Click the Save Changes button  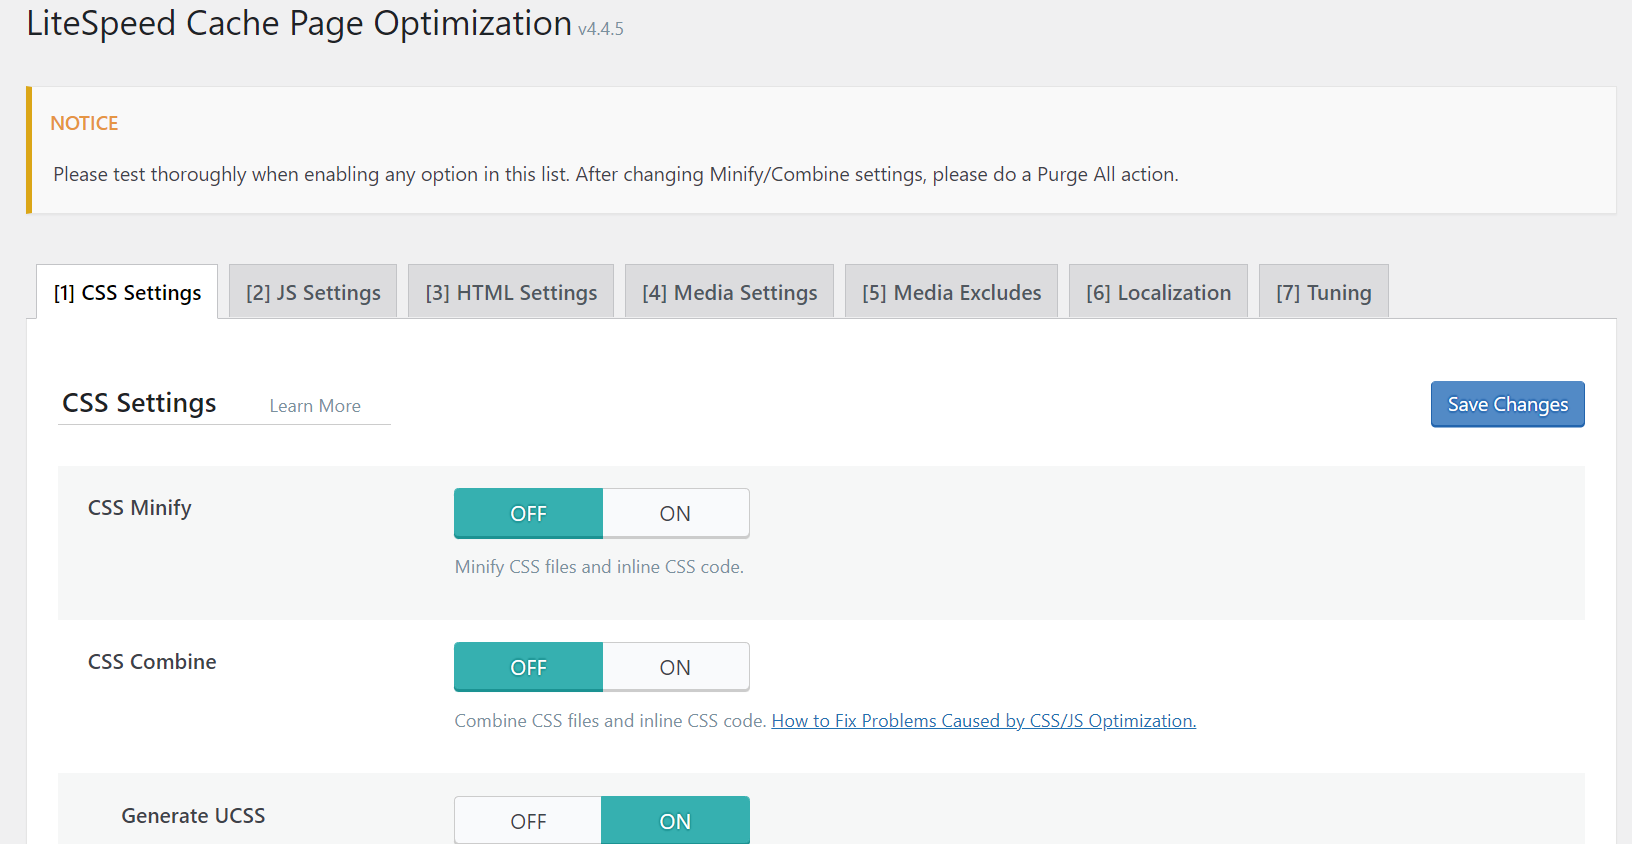(x=1508, y=404)
